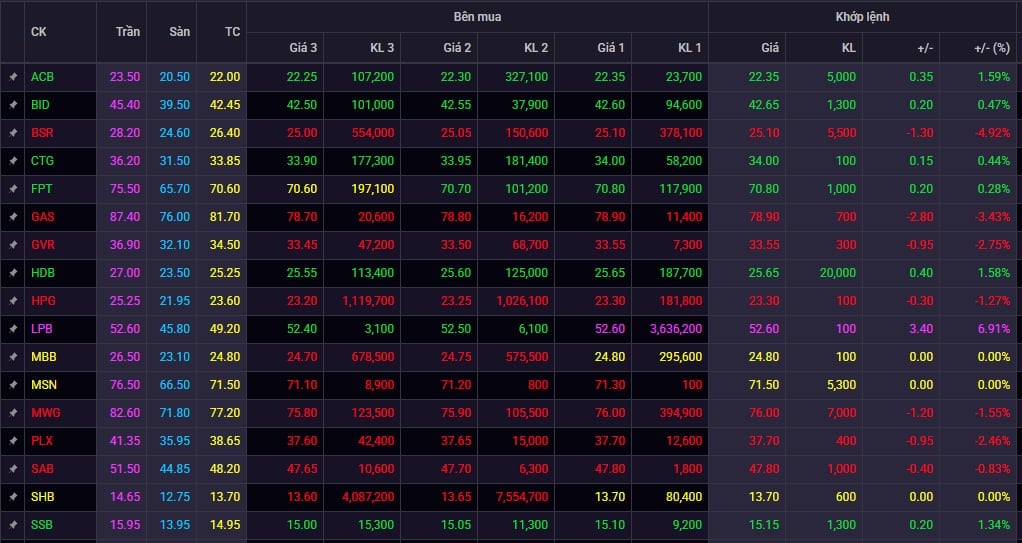Image resolution: width=1022 pixels, height=543 pixels.
Task: Pin the SHB stock row
Action: coord(12,497)
